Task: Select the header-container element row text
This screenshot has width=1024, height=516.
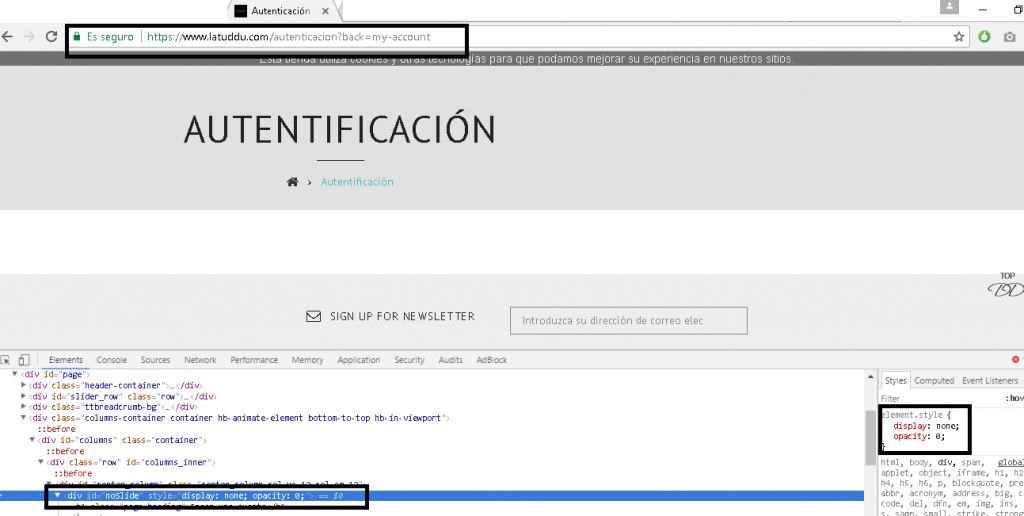Action: tap(116, 385)
